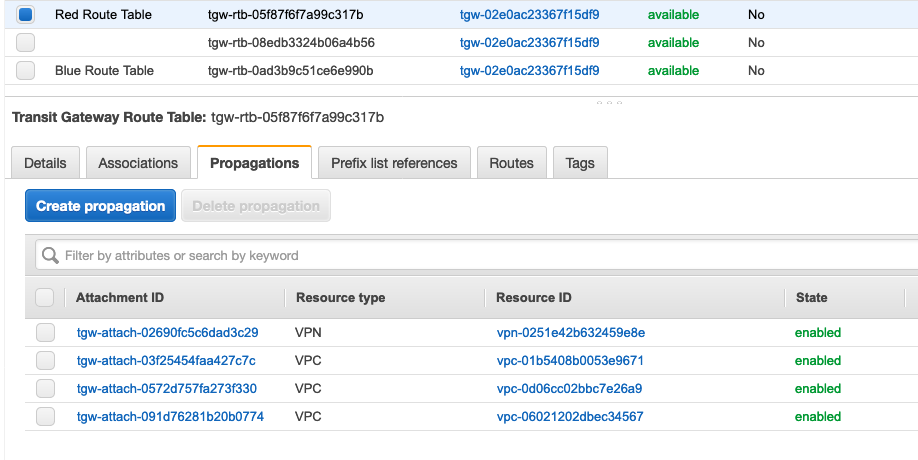Image resolution: width=918 pixels, height=460 pixels.
Task: Uncheck the Red Route Table checkbox
Action: click(x=26, y=15)
